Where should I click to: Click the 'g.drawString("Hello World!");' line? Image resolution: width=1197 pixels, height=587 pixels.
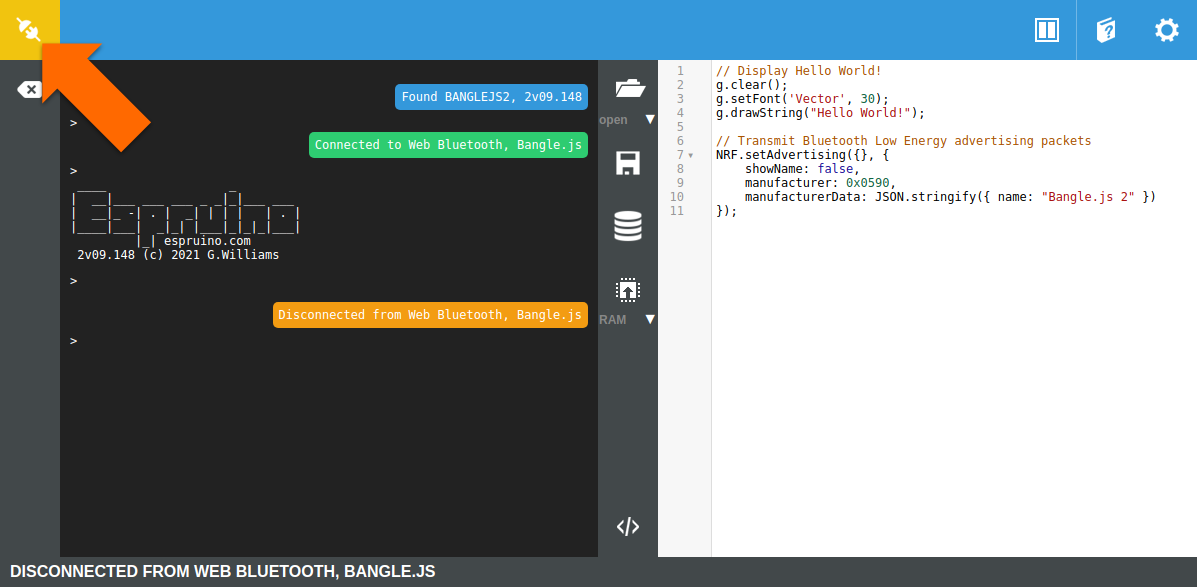point(820,113)
